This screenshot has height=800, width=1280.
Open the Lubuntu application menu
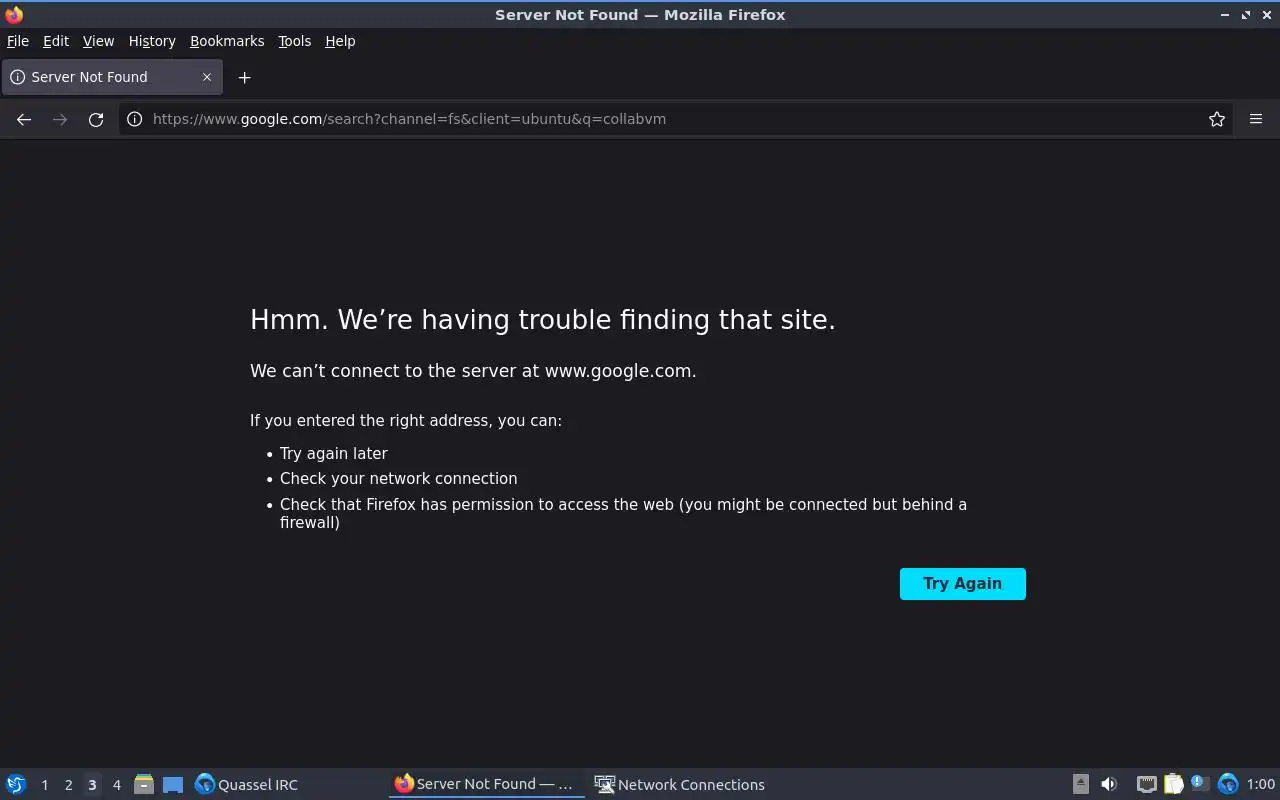click(x=16, y=785)
